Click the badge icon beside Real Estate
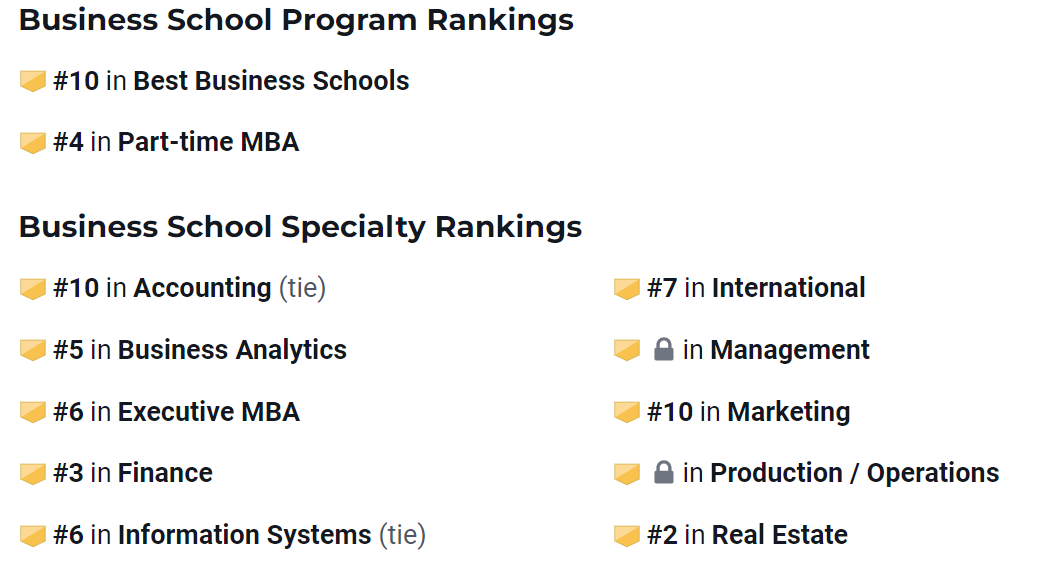1054x573 pixels. (x=626, y=535)
